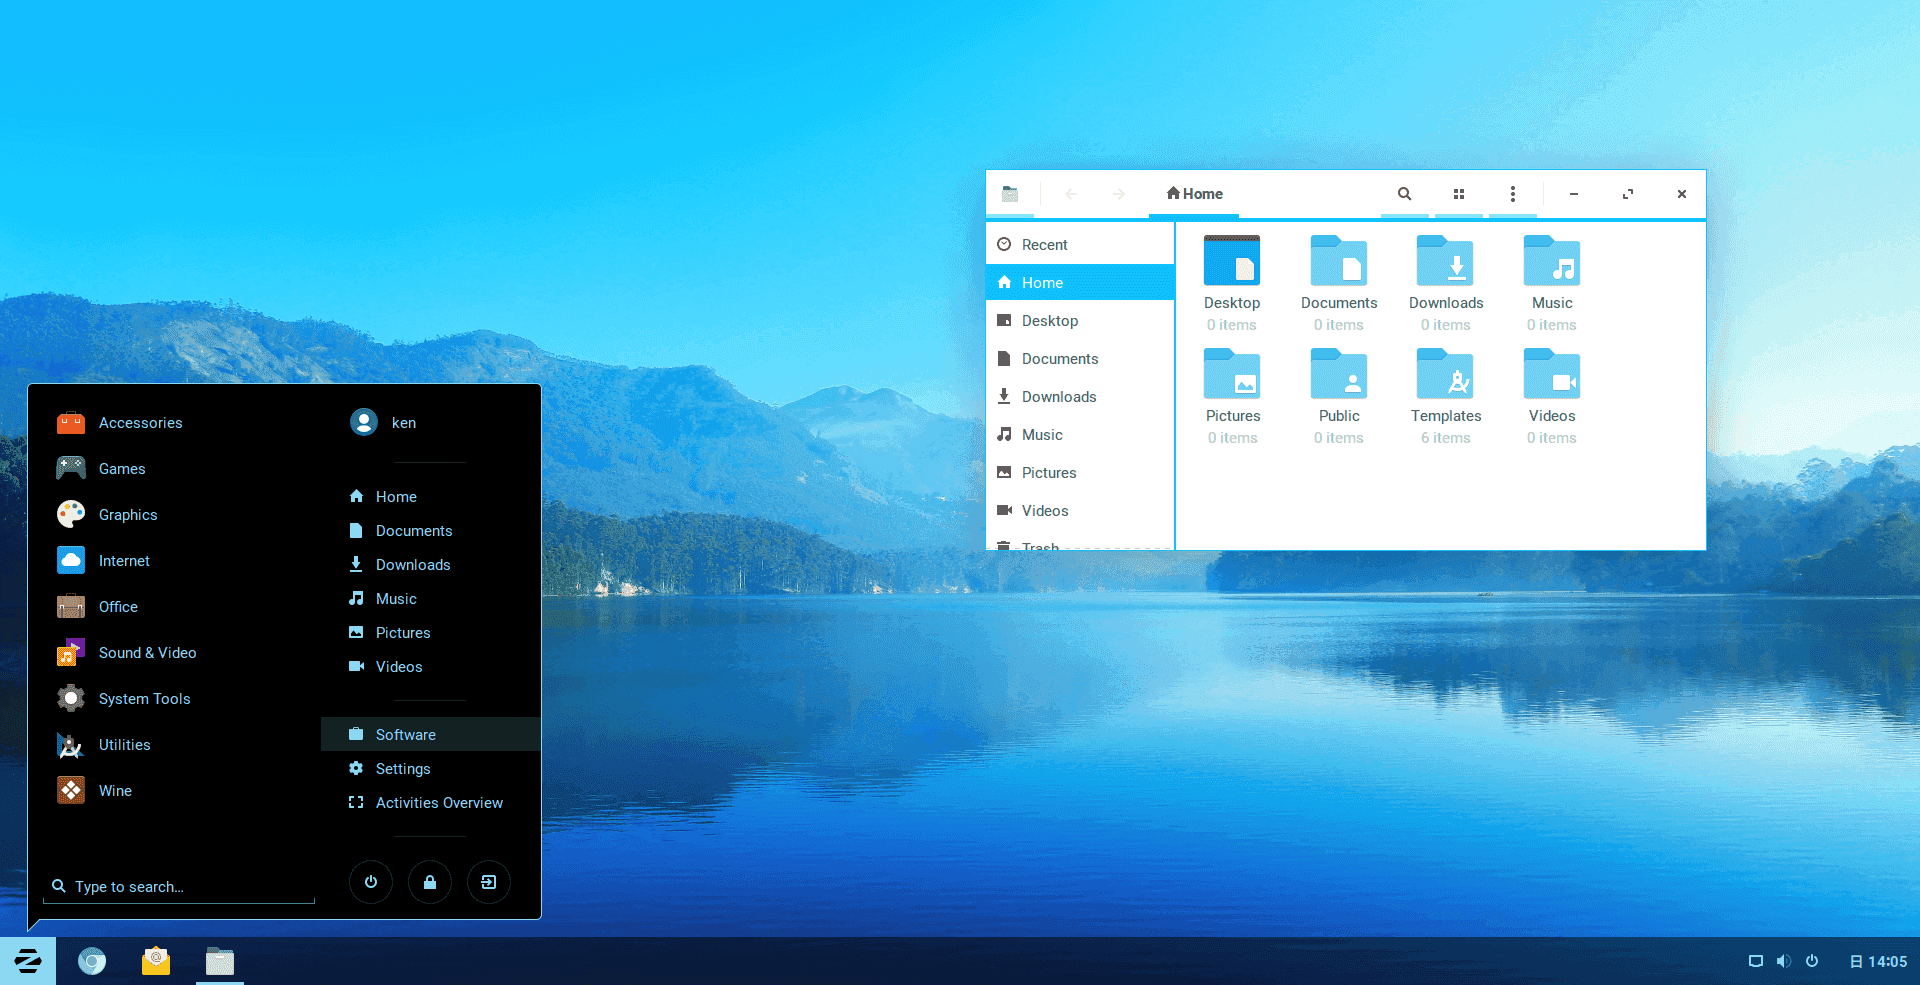Select the Templates folder icon in Files
The height and width of the screenshot is (985, 1920).
1446,375
